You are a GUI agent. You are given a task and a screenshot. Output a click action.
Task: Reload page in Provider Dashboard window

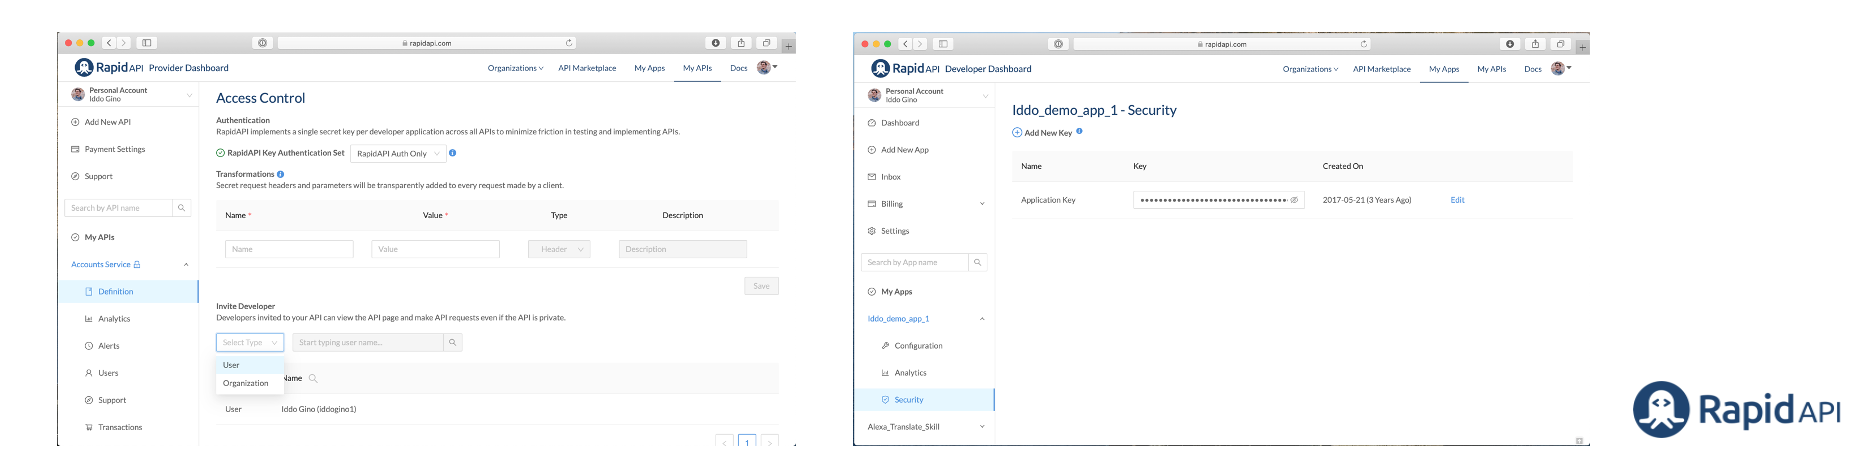pos(569,43)
